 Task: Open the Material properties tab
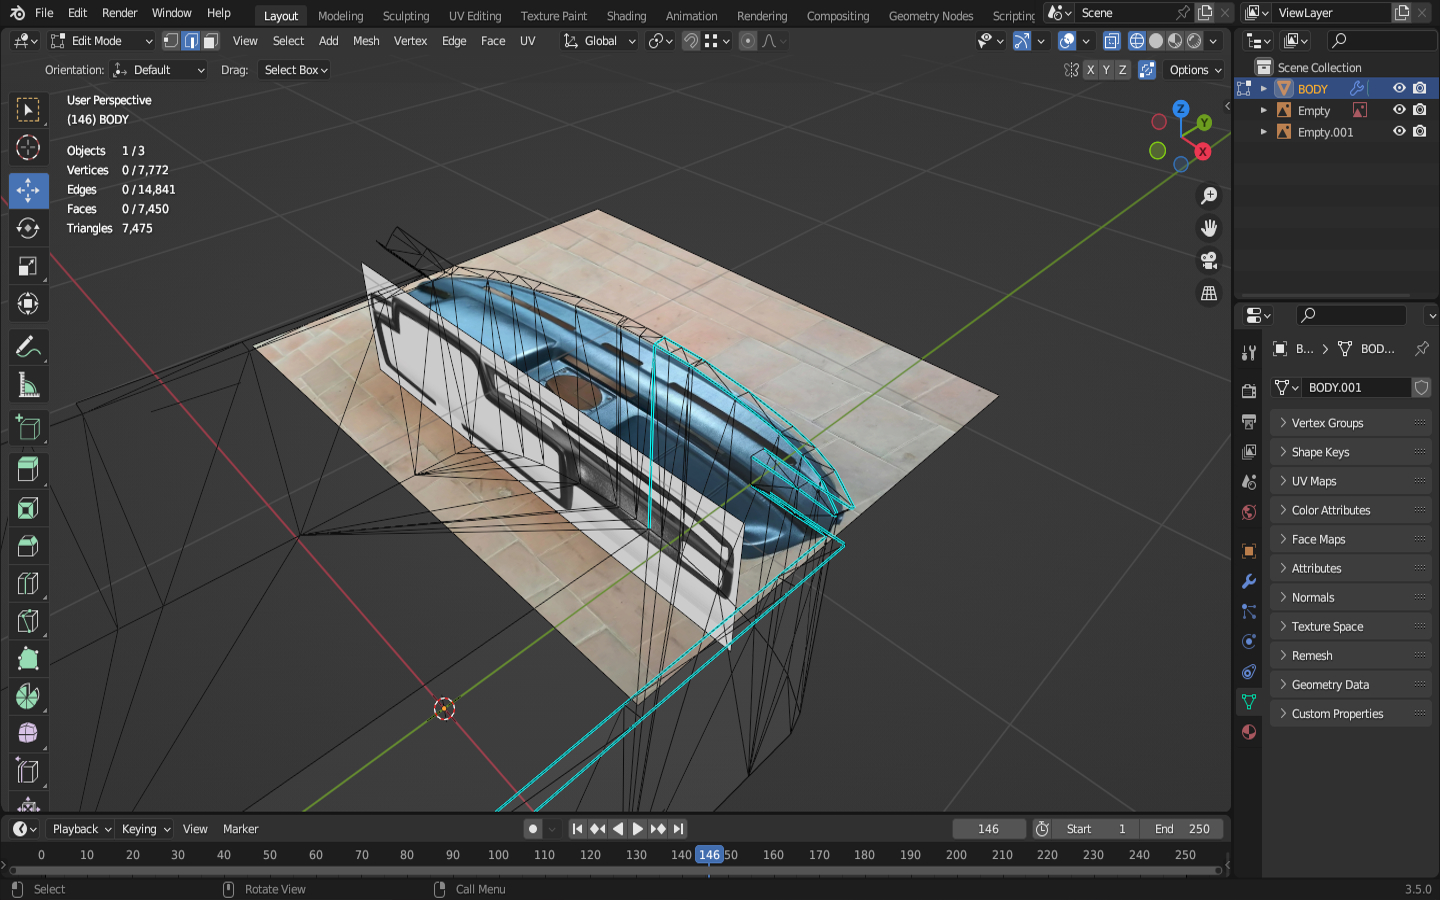coord(1249,732)
